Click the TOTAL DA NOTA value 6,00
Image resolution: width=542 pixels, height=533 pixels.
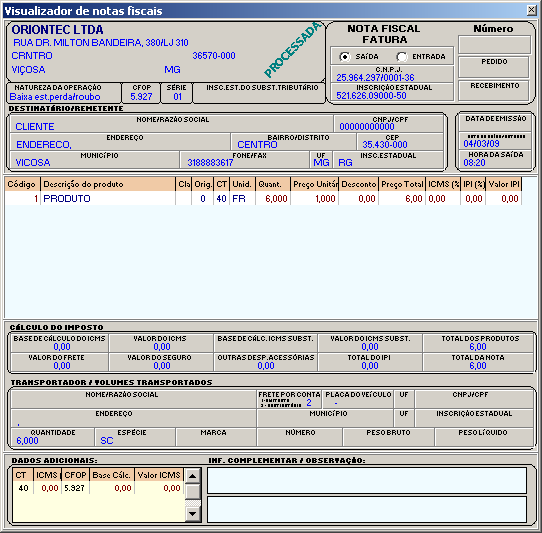[x=478, y=365]
